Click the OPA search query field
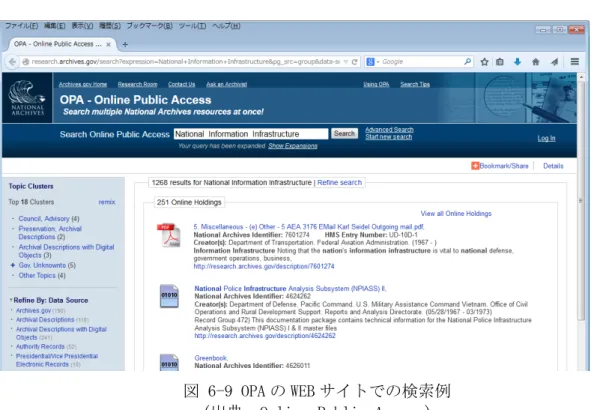 (251, 134)
